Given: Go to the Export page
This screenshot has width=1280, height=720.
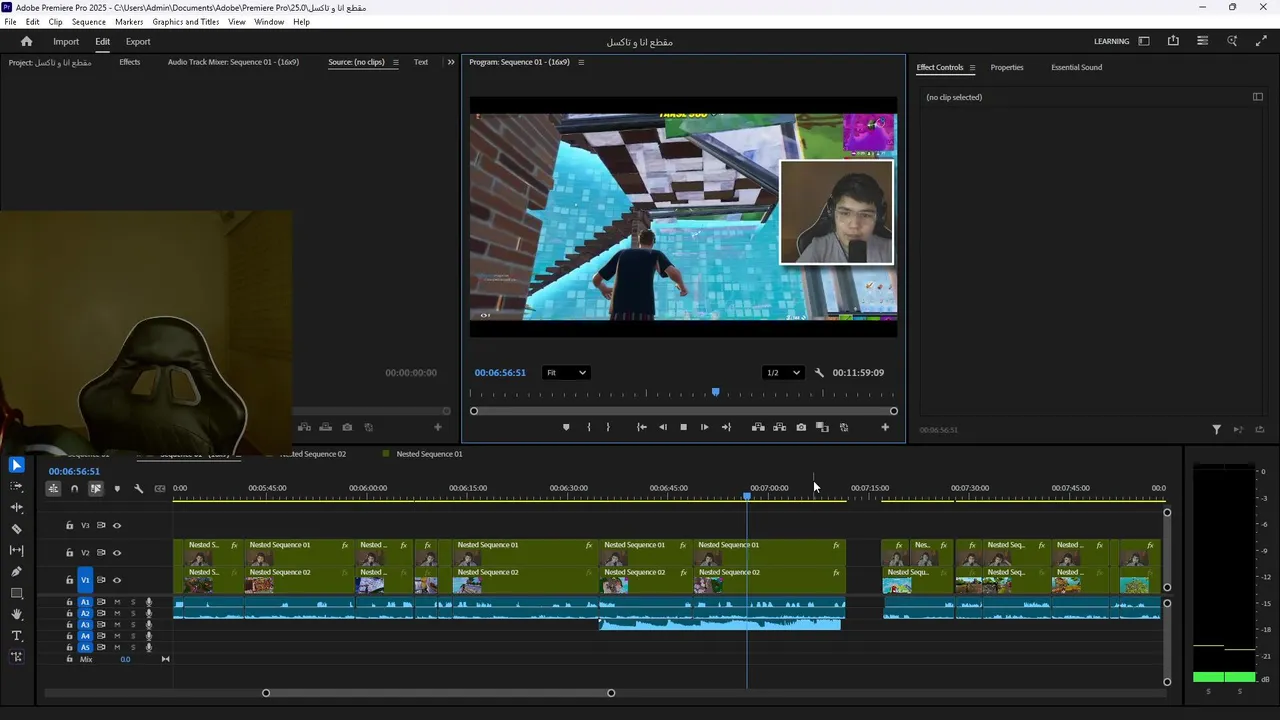Looking at the screenshot, I should (x=138, y=42).
